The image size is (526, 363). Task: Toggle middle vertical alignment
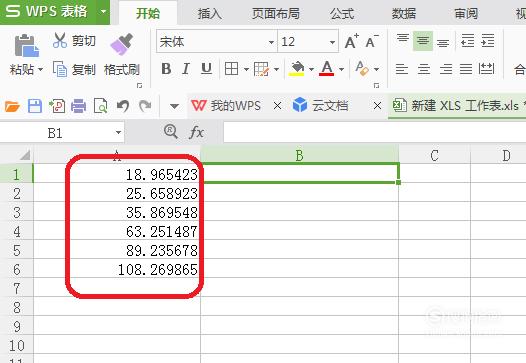(x=423, y=41)
